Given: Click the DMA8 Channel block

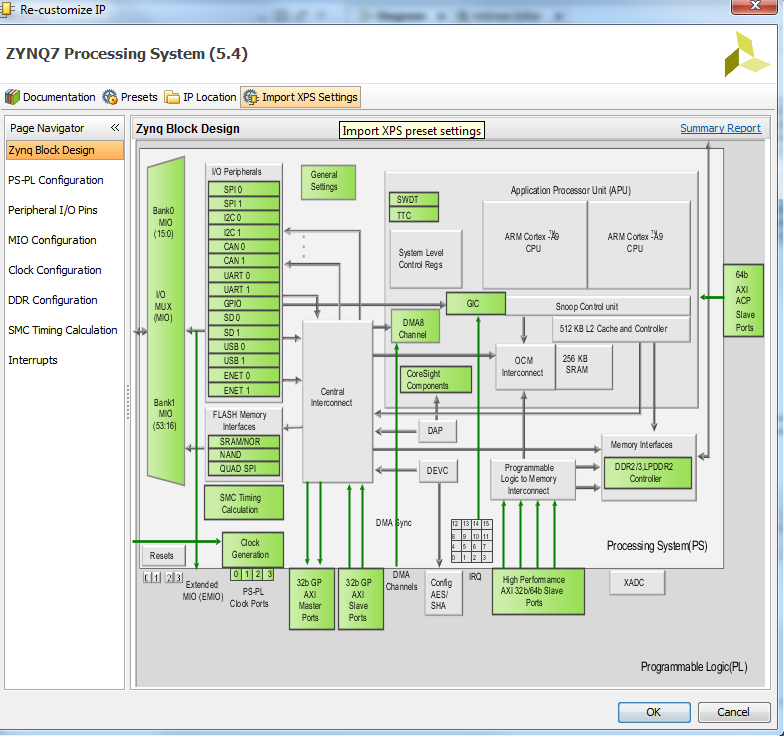Looking at the screenshot, I should 416,326.
